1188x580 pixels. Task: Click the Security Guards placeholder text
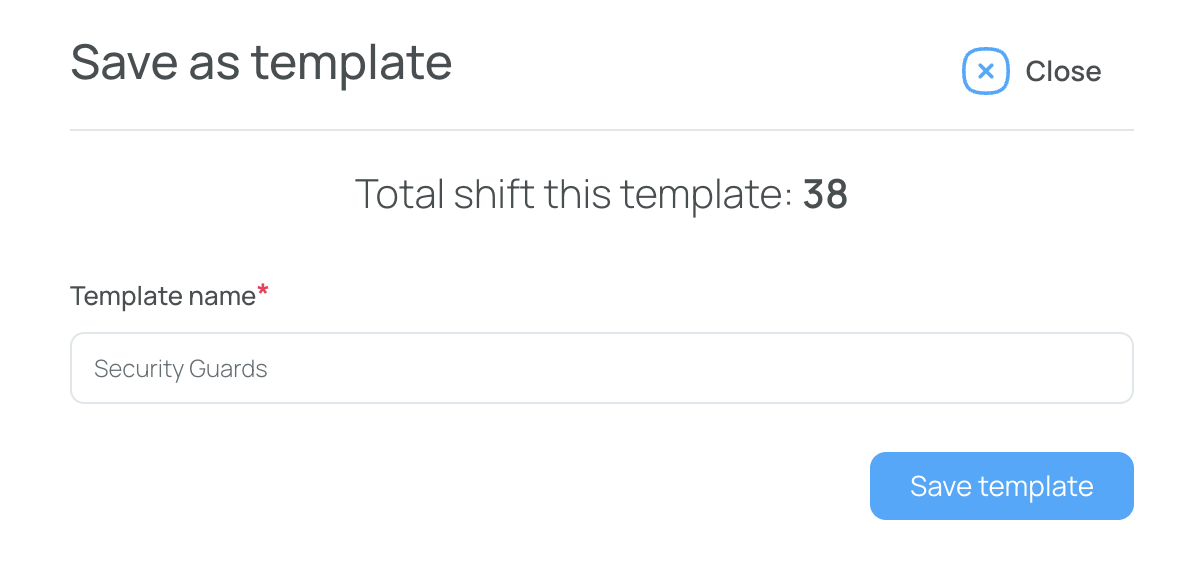(180, 369)
